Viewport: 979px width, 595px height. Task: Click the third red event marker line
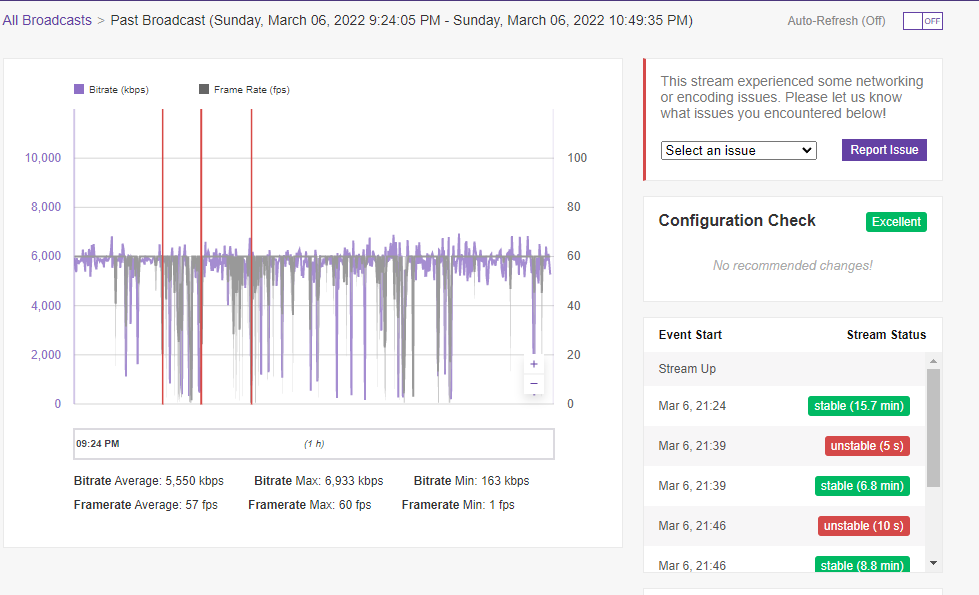[252, 257]
